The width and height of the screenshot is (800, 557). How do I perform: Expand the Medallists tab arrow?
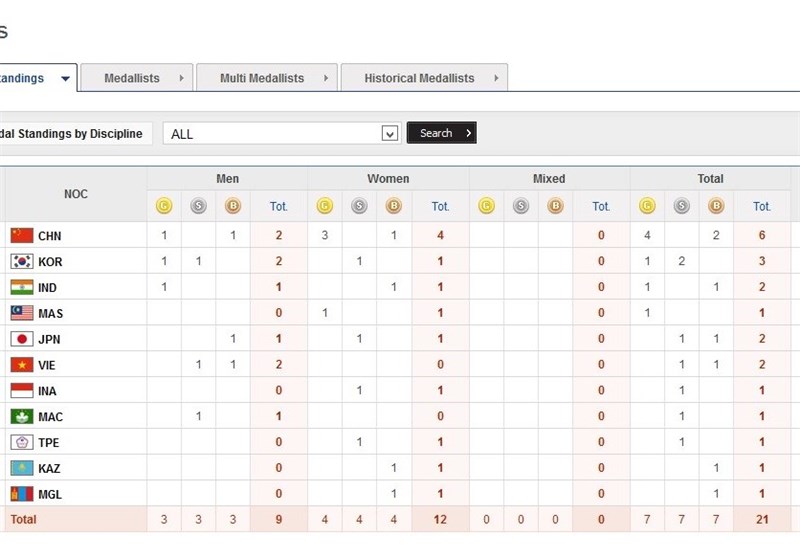point(181,78)
